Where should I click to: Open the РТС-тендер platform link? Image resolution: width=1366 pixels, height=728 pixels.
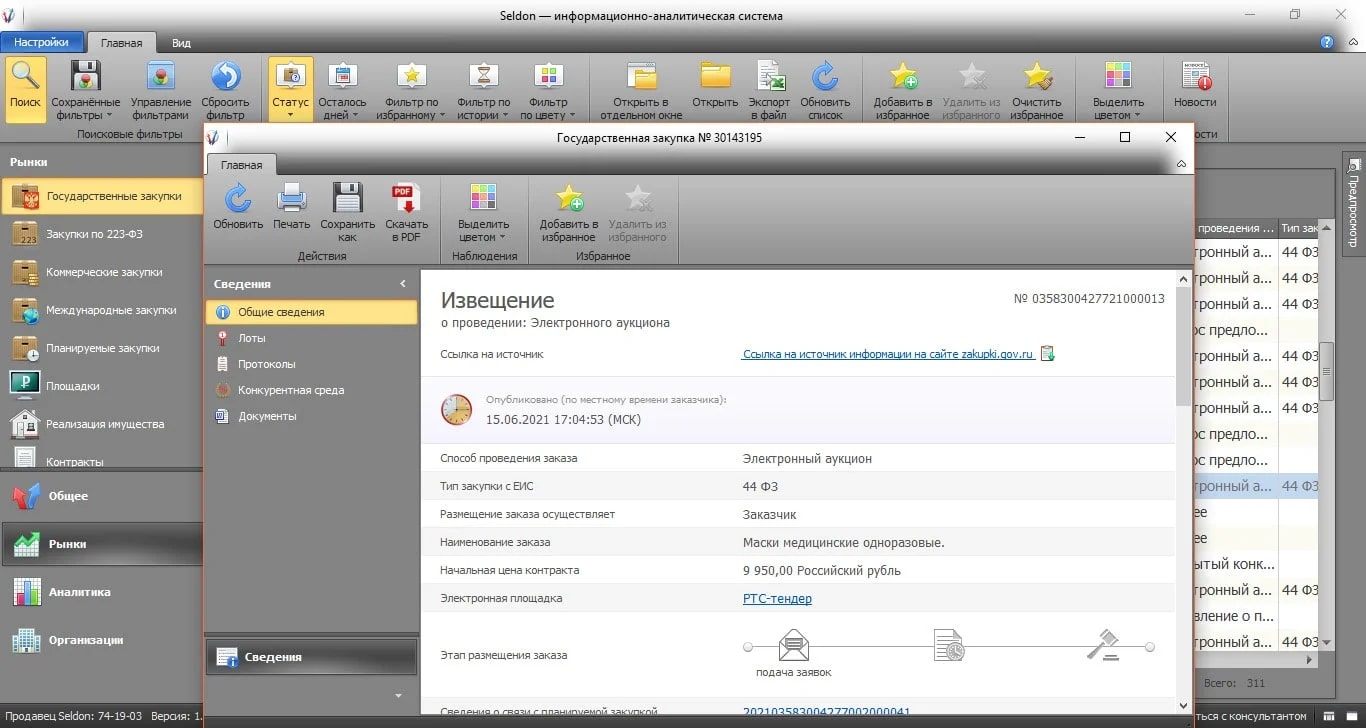point(777,598)
